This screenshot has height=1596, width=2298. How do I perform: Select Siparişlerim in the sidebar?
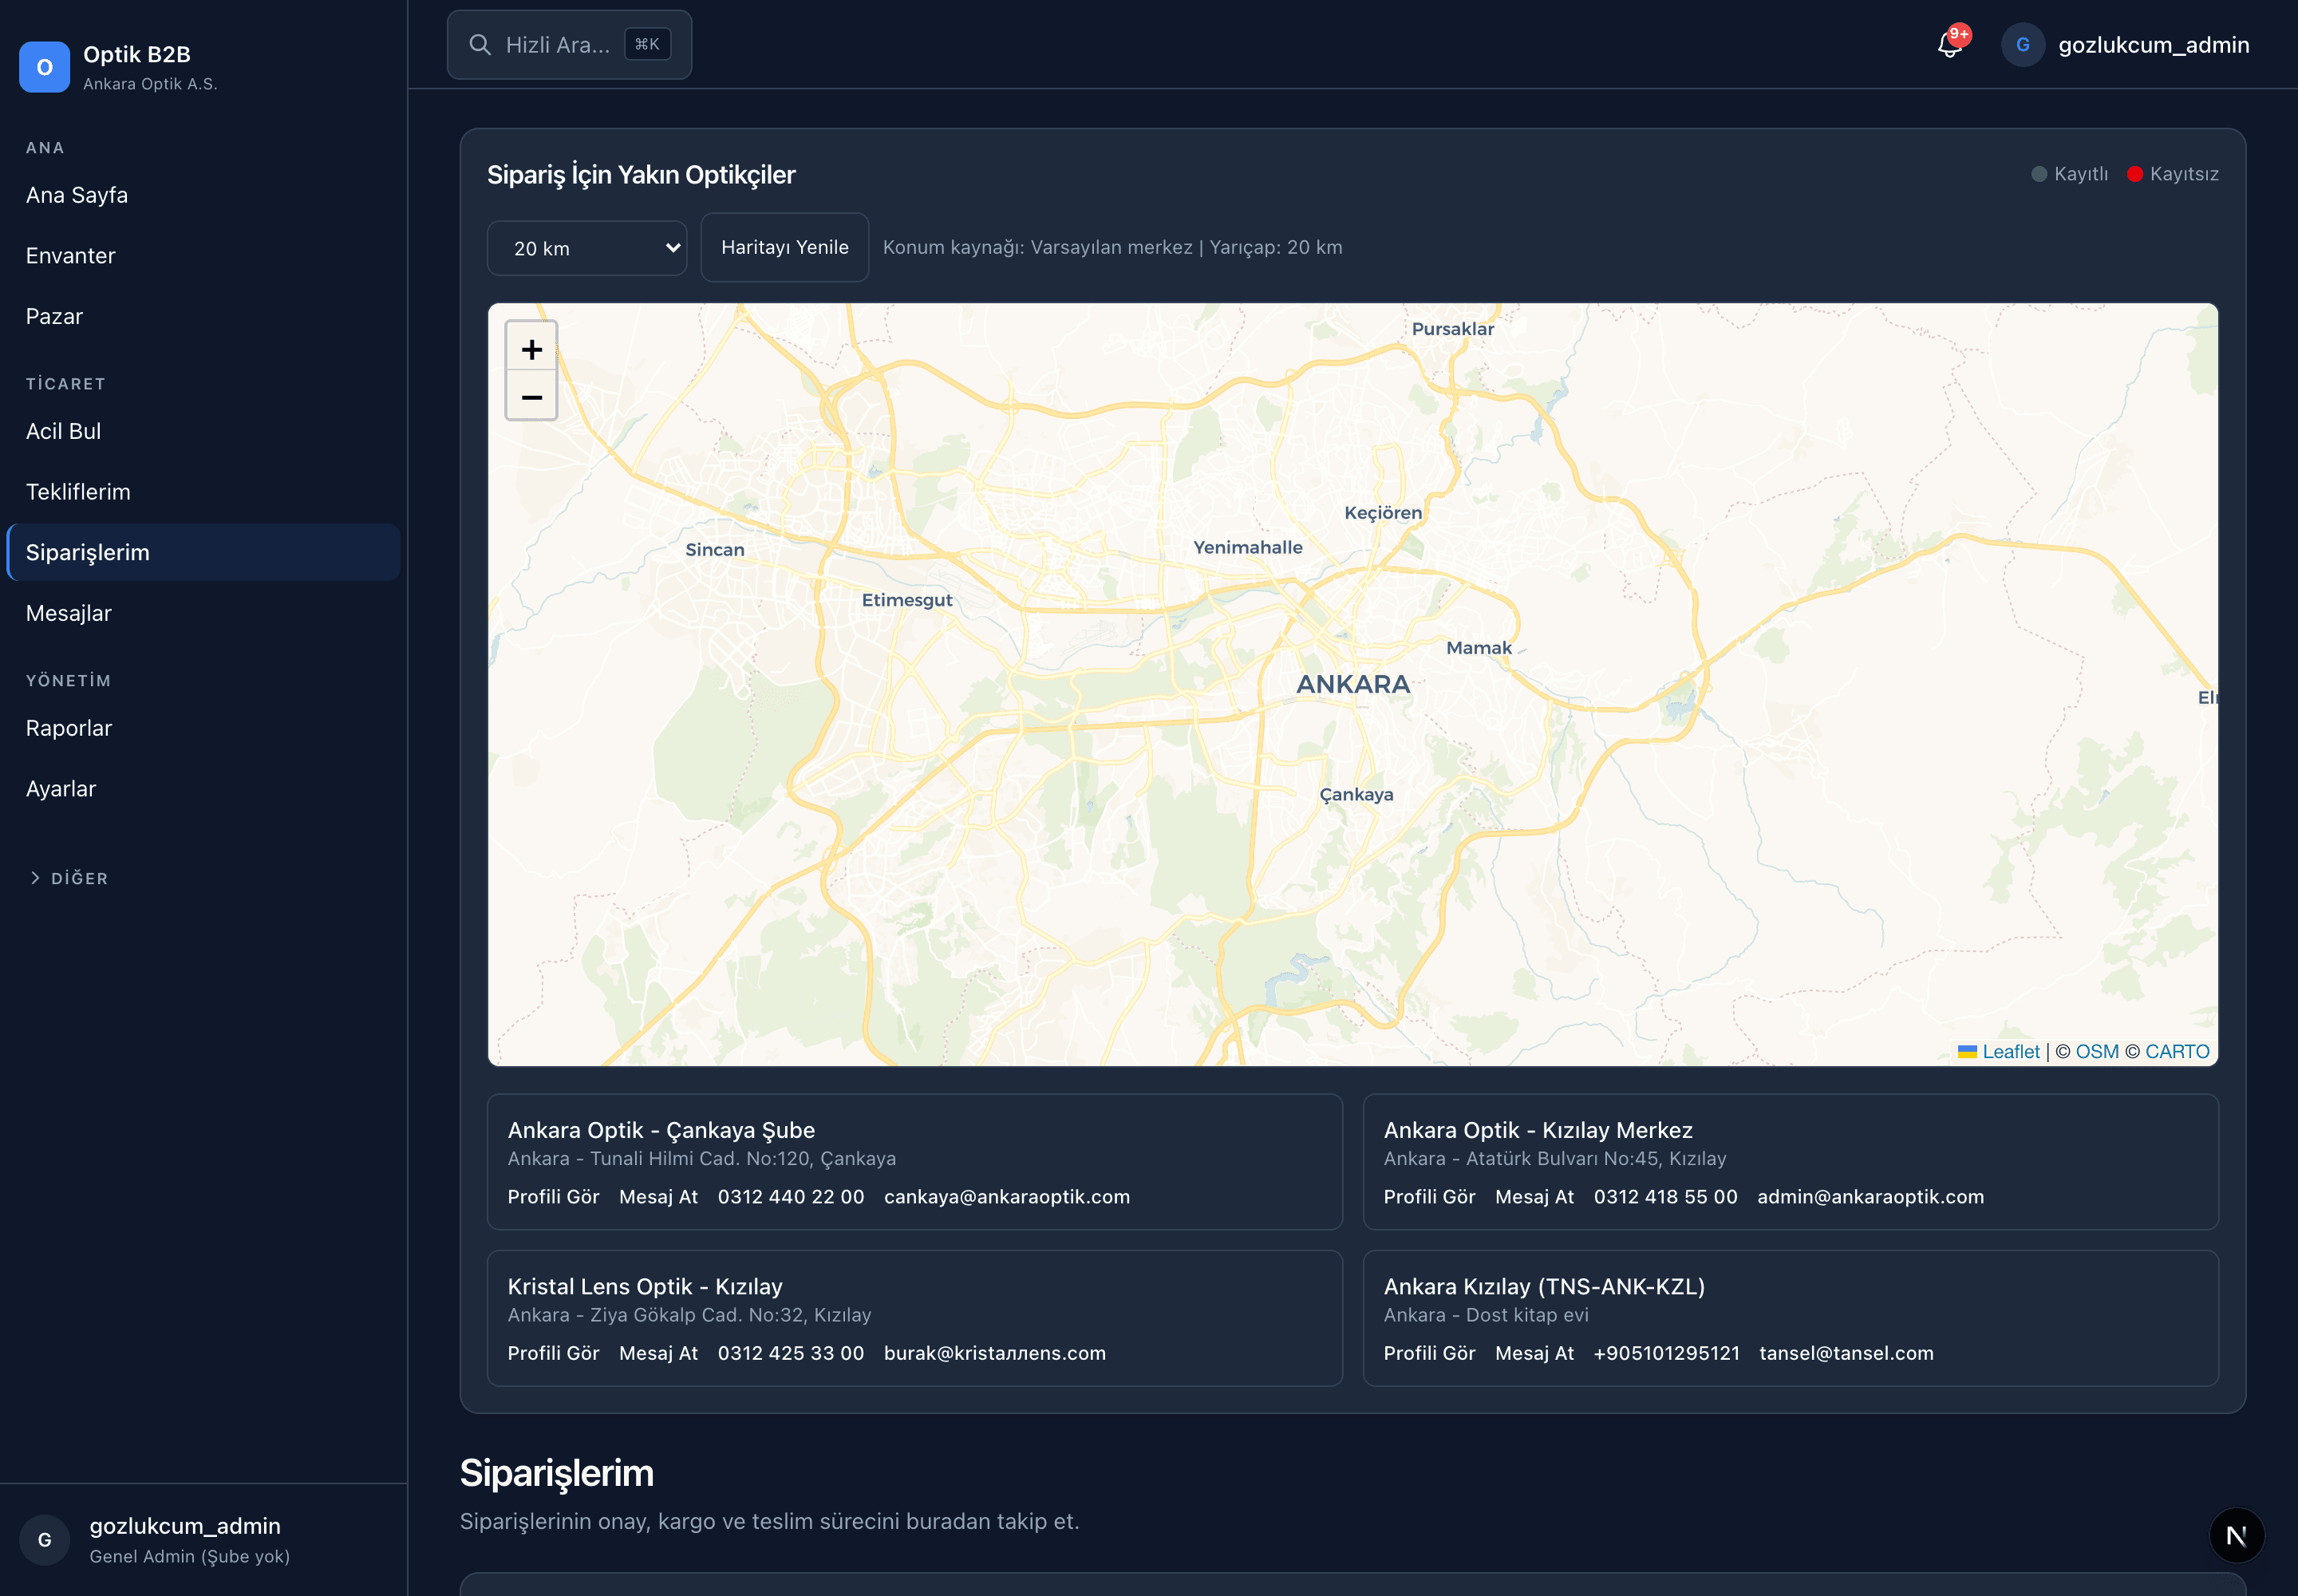(x=203, y=552)
